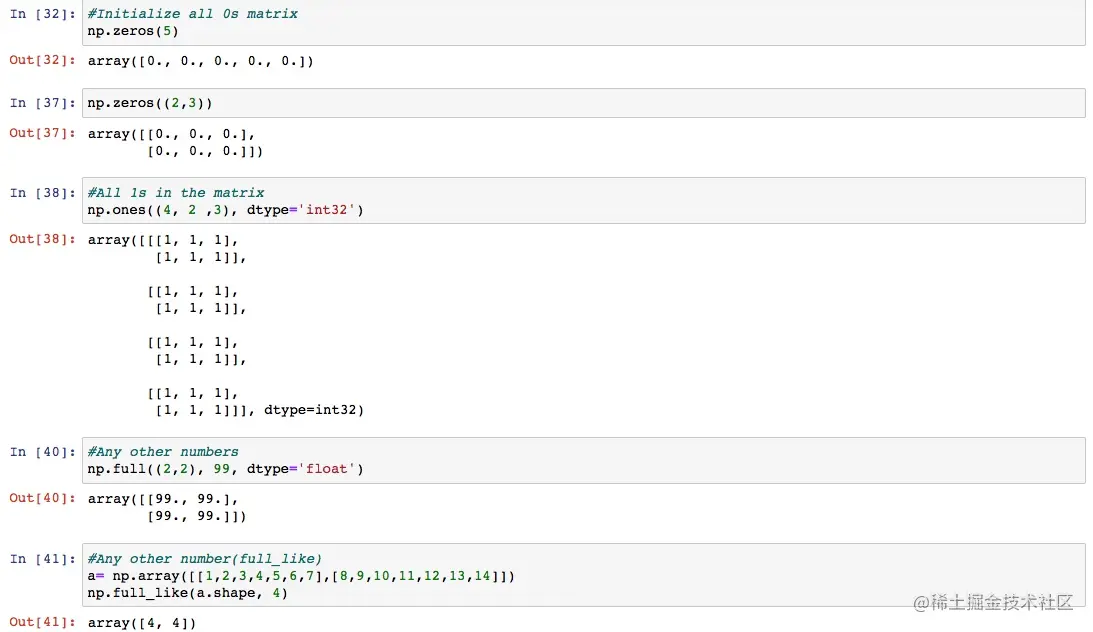
Task: Click the Out[40] output prompt
Action: 42,499
